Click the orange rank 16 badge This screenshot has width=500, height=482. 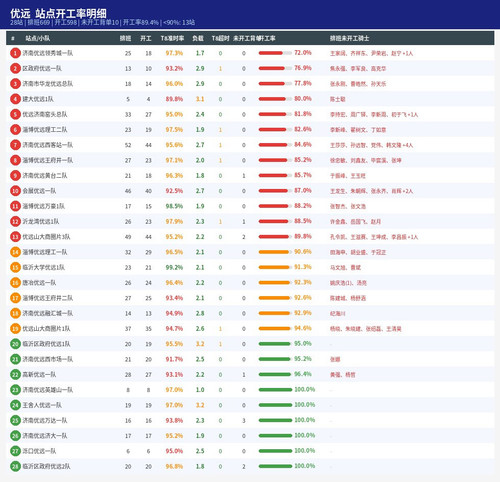coord(15,283)
